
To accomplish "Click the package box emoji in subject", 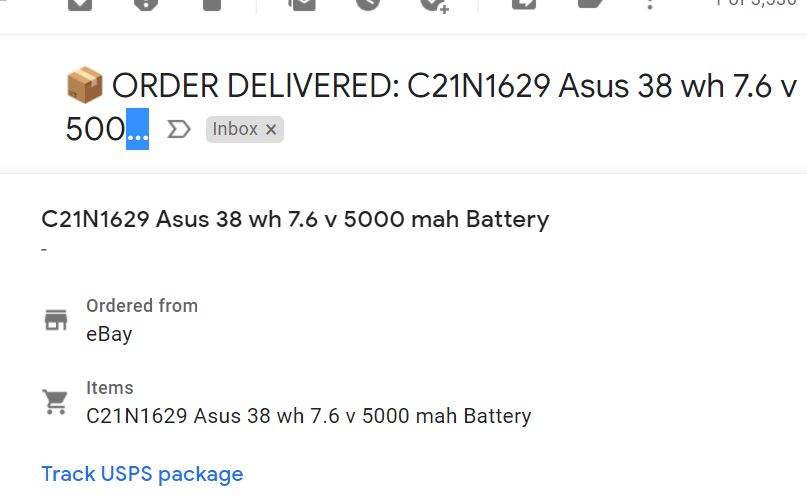I will [x=85, y=85].
